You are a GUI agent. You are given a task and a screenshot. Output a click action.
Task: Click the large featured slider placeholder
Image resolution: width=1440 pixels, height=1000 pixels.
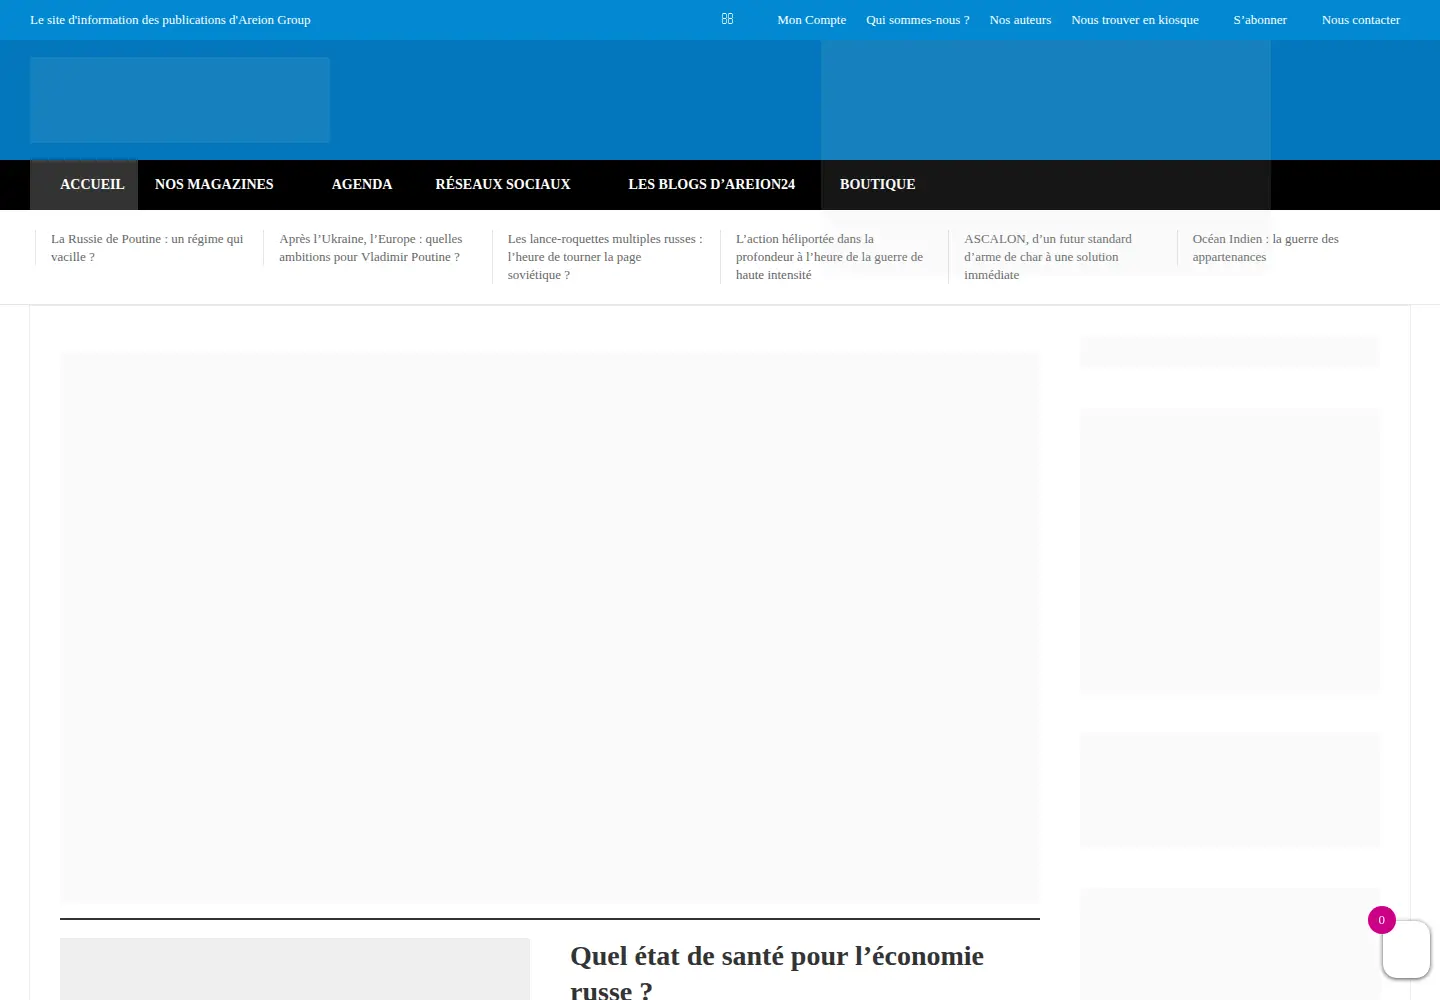click(550, 627)
